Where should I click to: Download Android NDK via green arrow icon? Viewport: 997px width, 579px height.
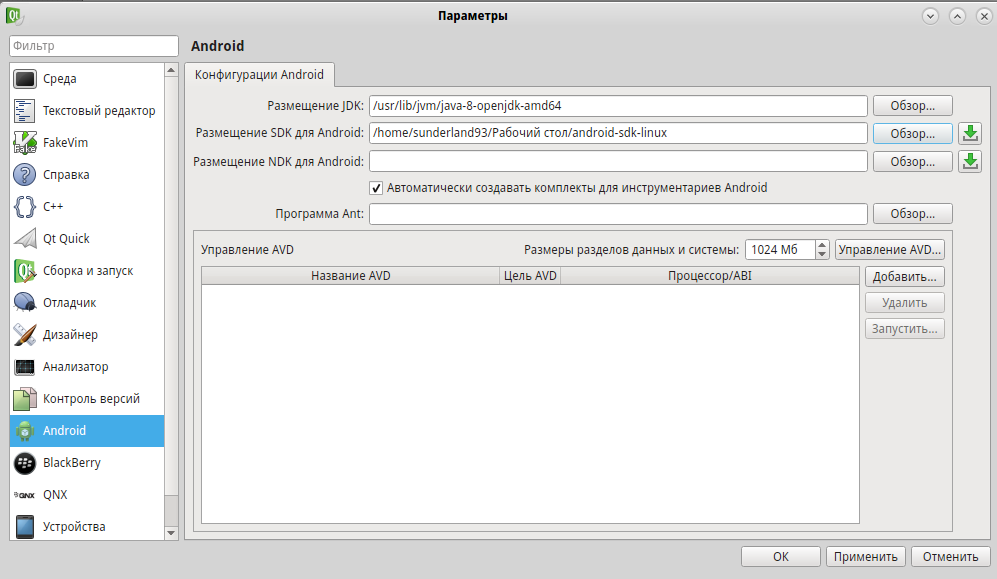tap(970, 161)
